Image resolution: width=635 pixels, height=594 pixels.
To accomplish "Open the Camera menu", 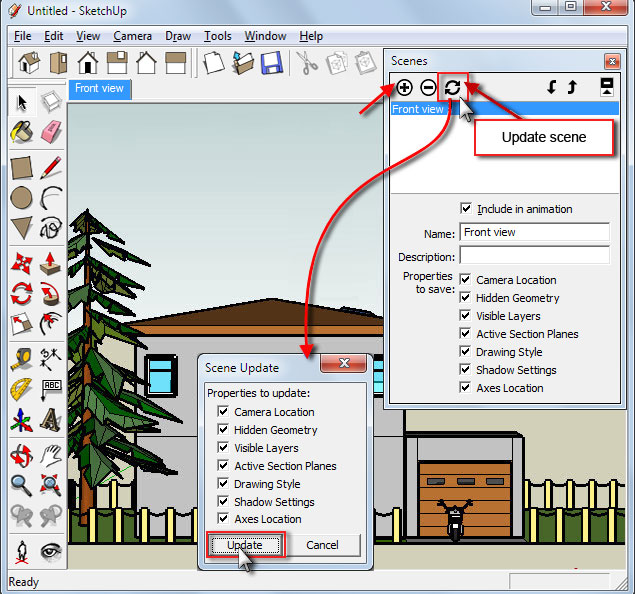I will pos(132,36).
